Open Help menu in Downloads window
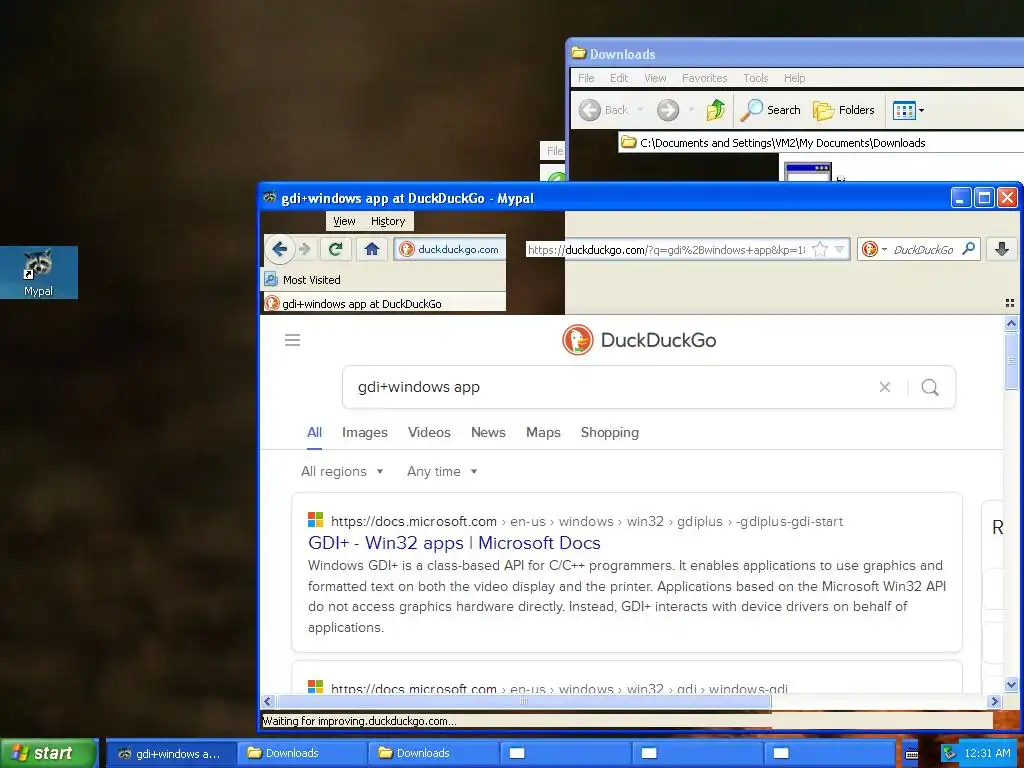 click(794, 78)
